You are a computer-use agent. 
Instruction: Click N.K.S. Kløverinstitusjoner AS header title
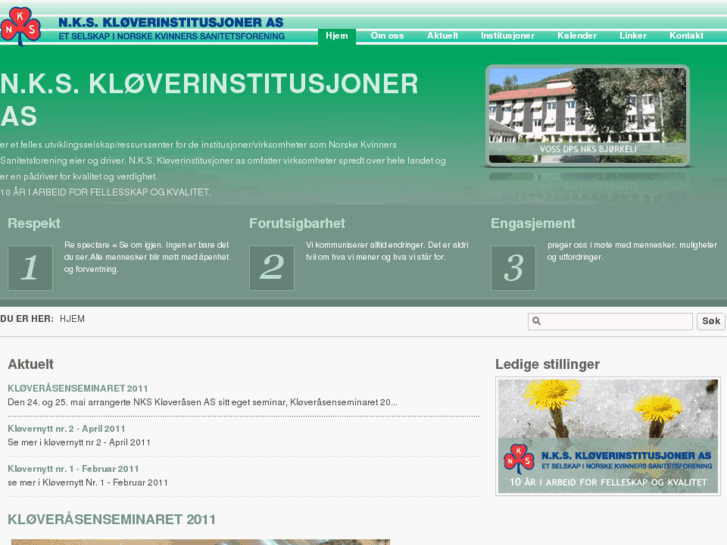pyautogui.click(x=171, y=22)
